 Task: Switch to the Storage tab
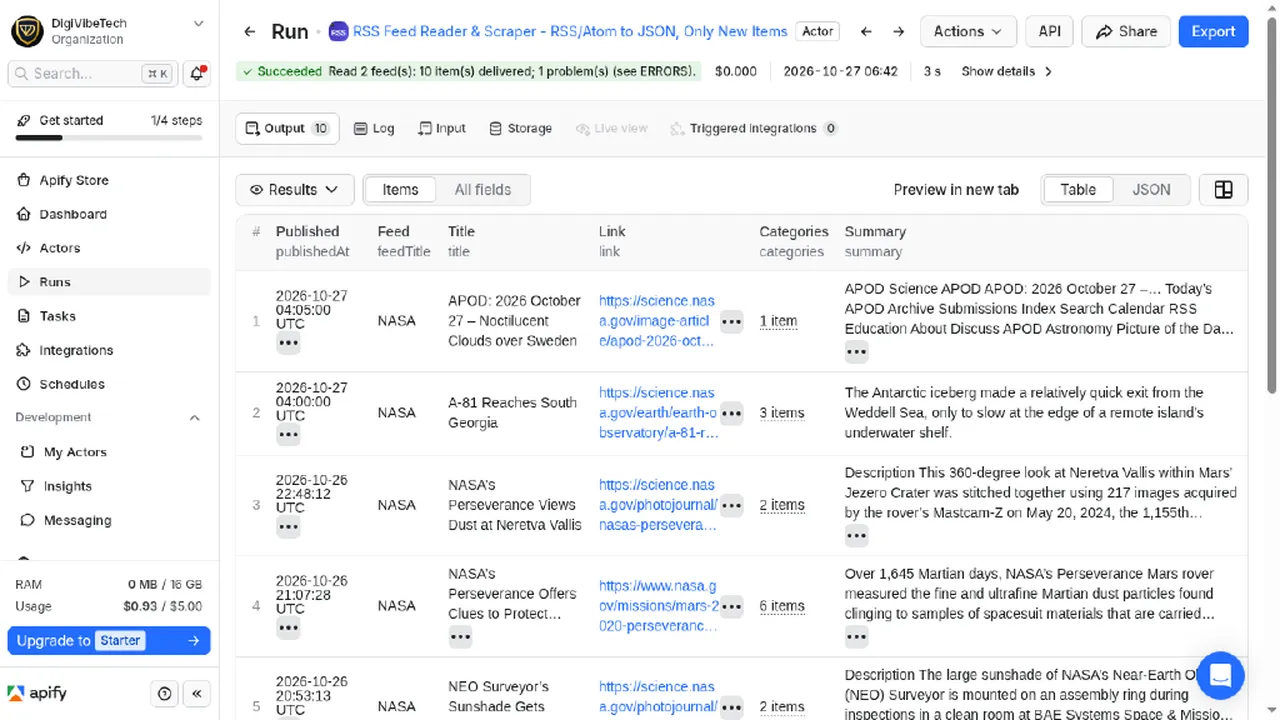pos(520,128)
